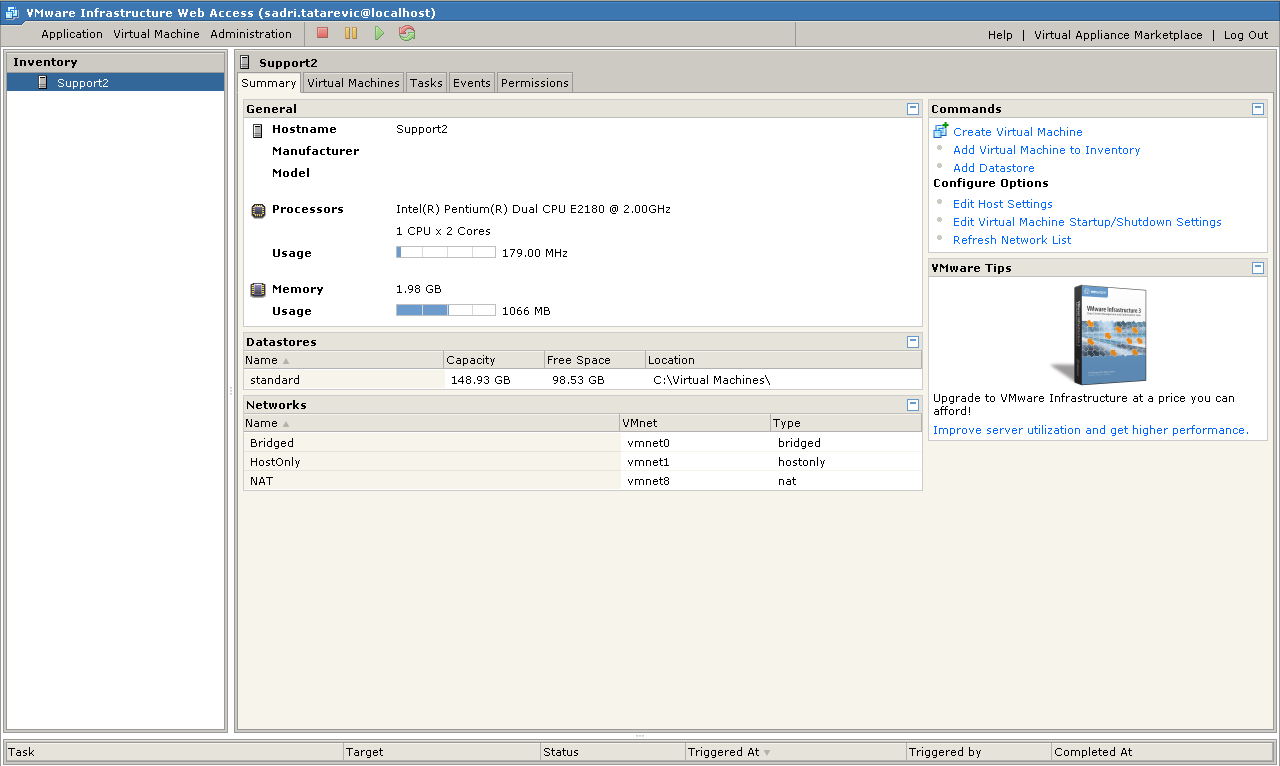This screenshot has height=766, width=1280.
Task: Click the Status column header in task list
Action: [613, 752]
